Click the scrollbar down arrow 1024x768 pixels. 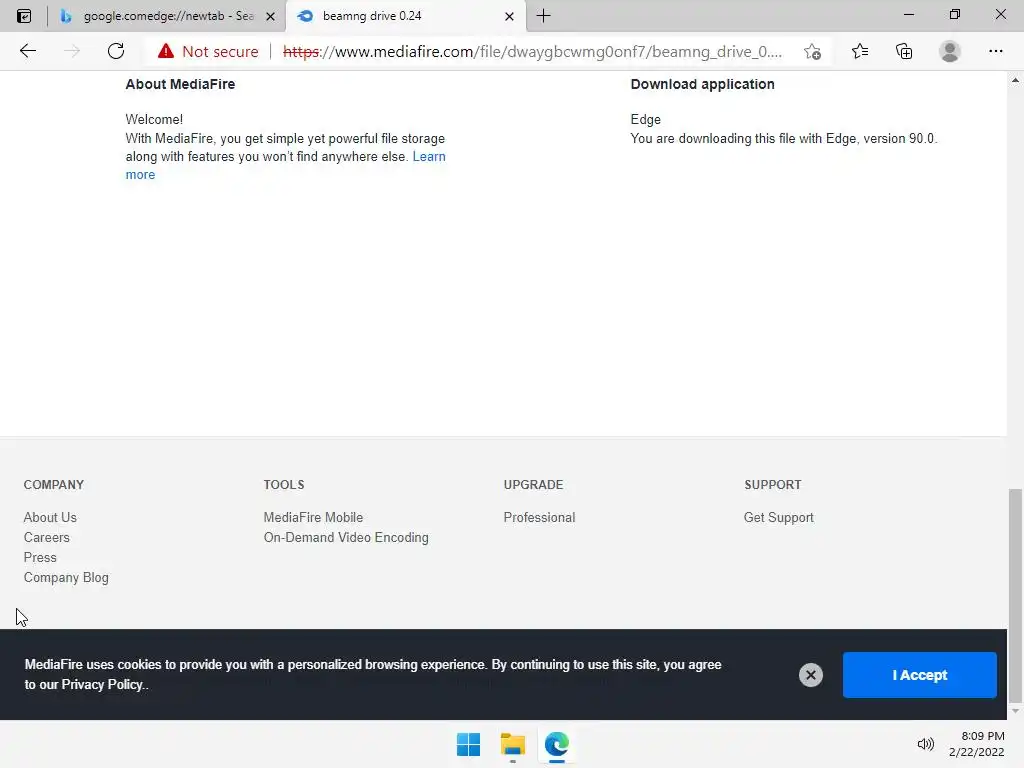(x=1015, y=711)
